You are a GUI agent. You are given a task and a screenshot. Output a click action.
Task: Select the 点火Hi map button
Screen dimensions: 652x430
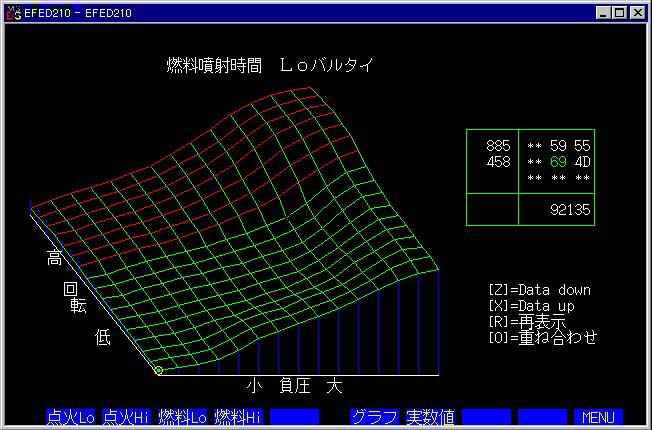pyautogui.click(x=127, y=416)
